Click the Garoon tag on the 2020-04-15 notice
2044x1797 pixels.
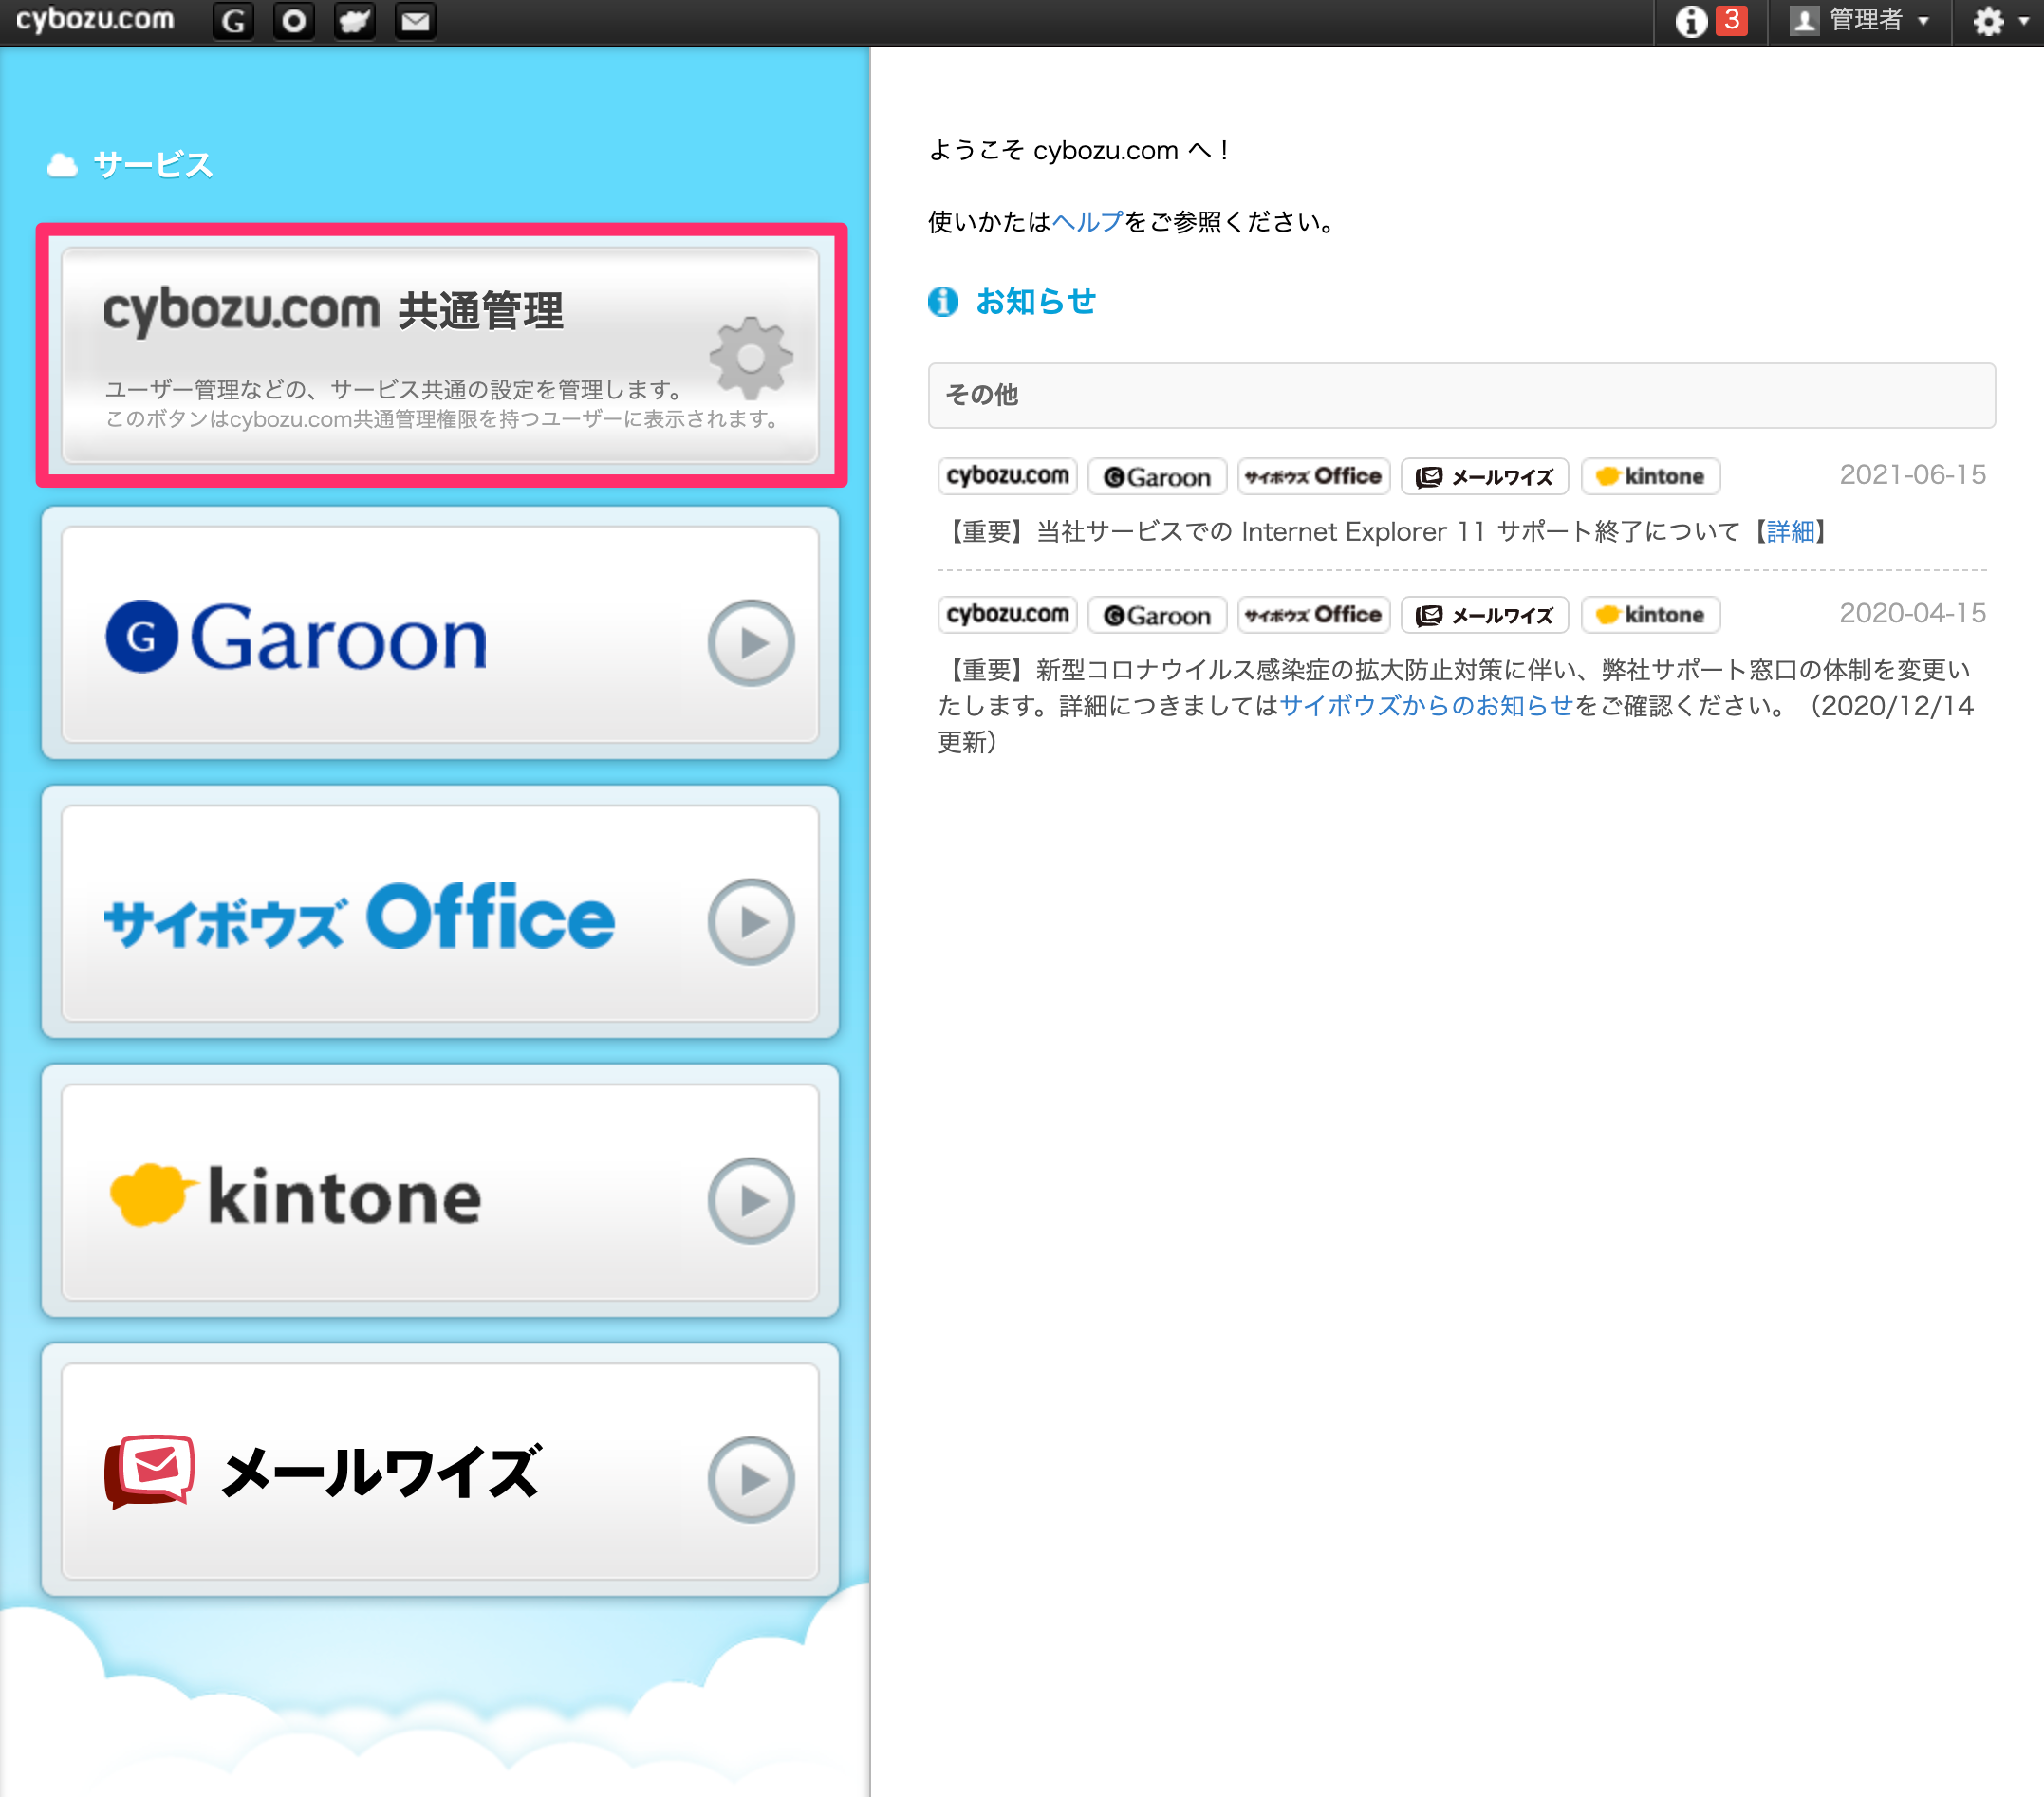tap(1157, 614)
